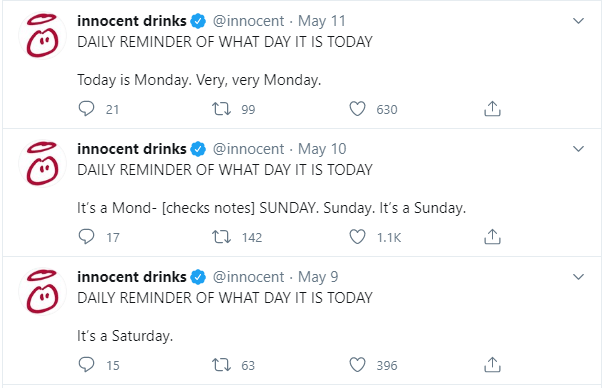Open the May 9 timestamp link
The image size is (607, 388).
[318, 277]
